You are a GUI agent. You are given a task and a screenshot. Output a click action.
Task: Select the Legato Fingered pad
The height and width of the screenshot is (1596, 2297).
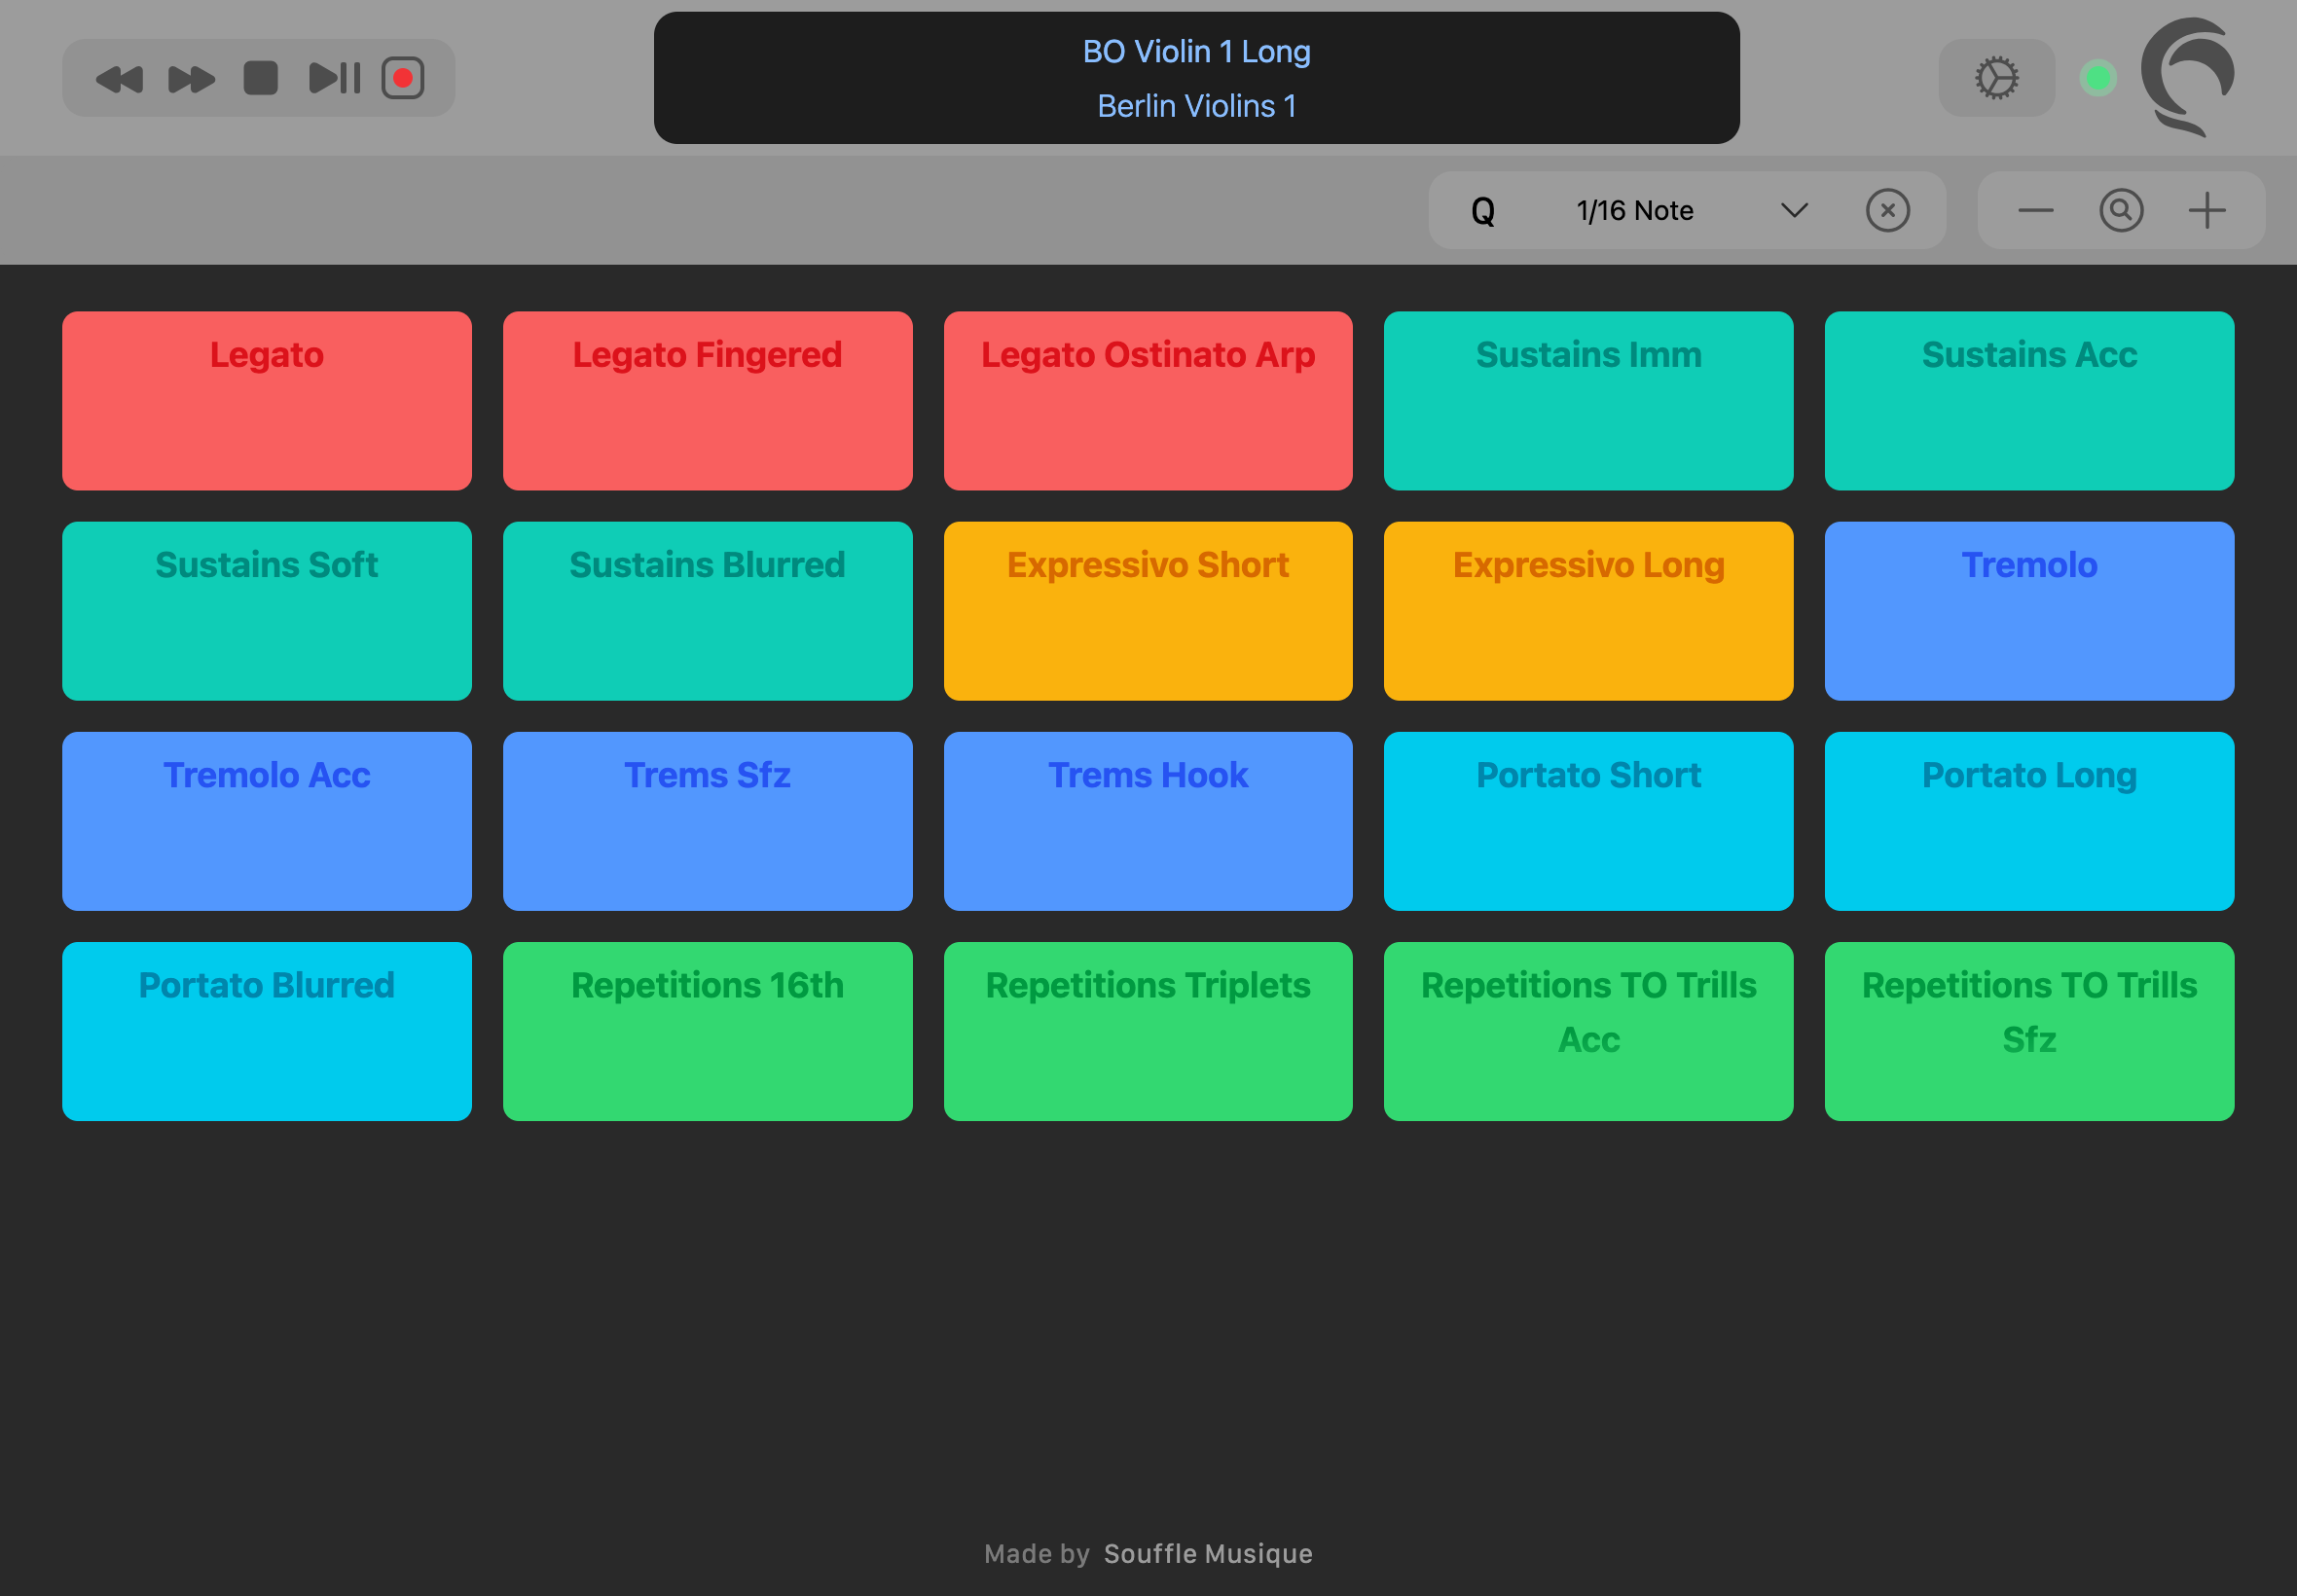coord(708,401)
